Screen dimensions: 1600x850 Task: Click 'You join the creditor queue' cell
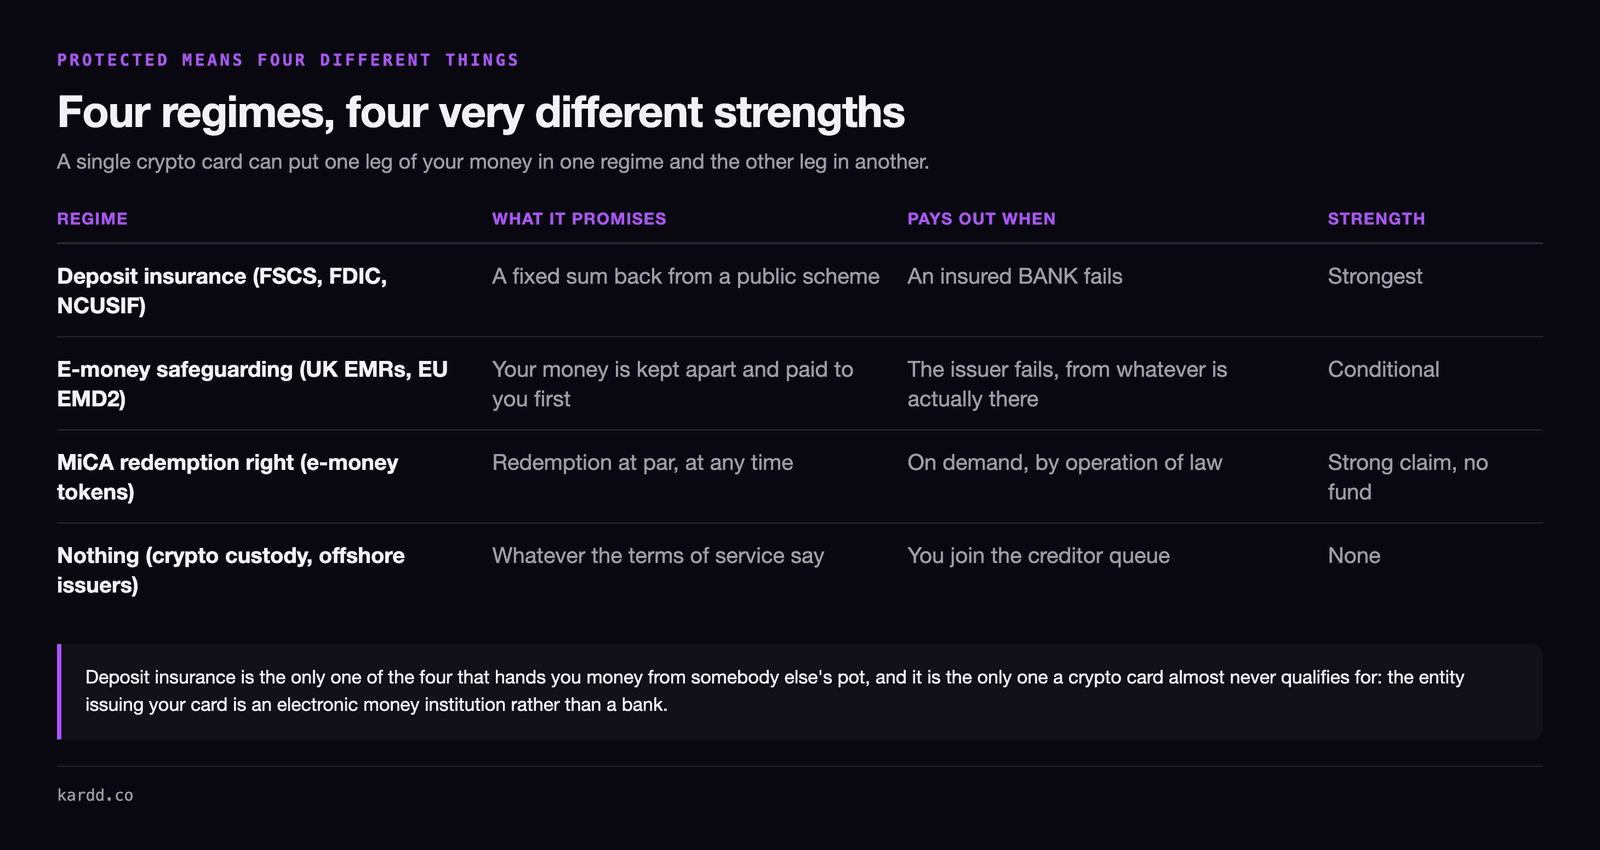coord(1038,555)
